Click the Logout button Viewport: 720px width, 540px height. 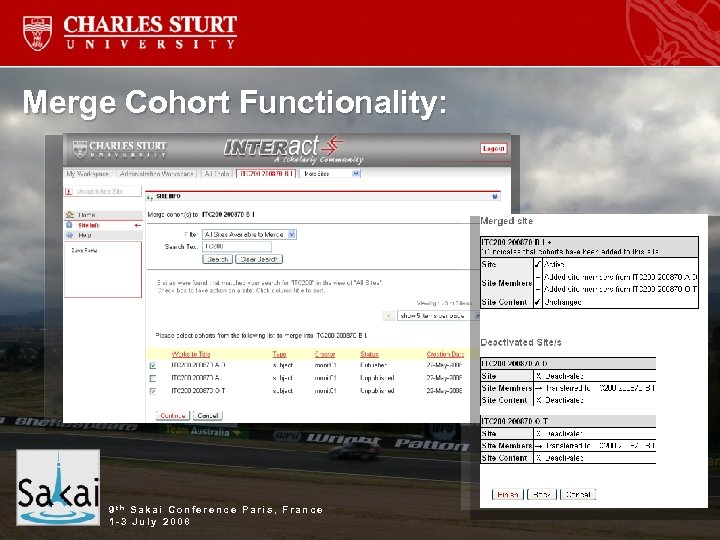tap(494, 149)
